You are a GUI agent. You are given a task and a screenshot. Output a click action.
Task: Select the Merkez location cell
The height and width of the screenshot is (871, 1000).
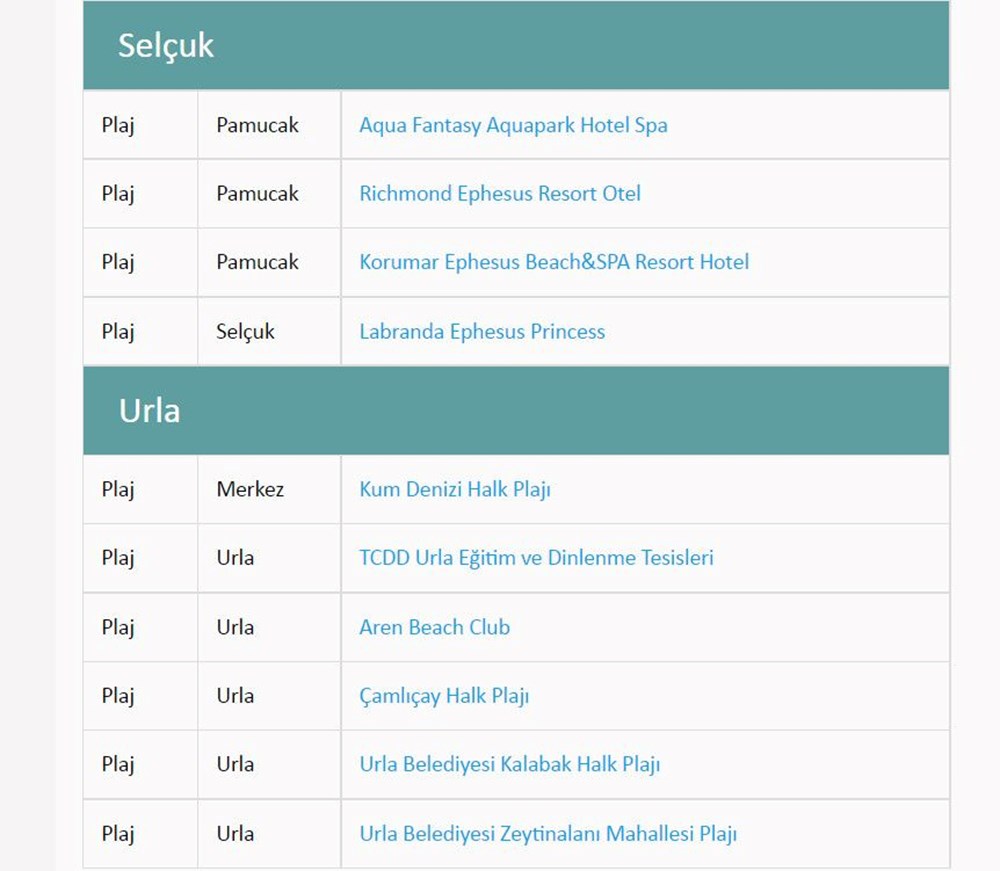tap(250, 489)
